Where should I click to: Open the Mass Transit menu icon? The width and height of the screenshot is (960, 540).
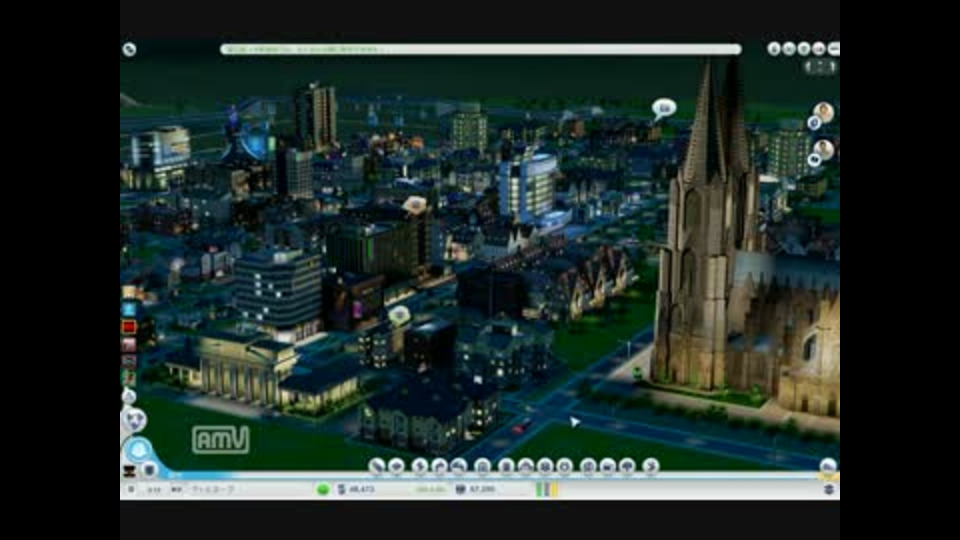(607, 467)
